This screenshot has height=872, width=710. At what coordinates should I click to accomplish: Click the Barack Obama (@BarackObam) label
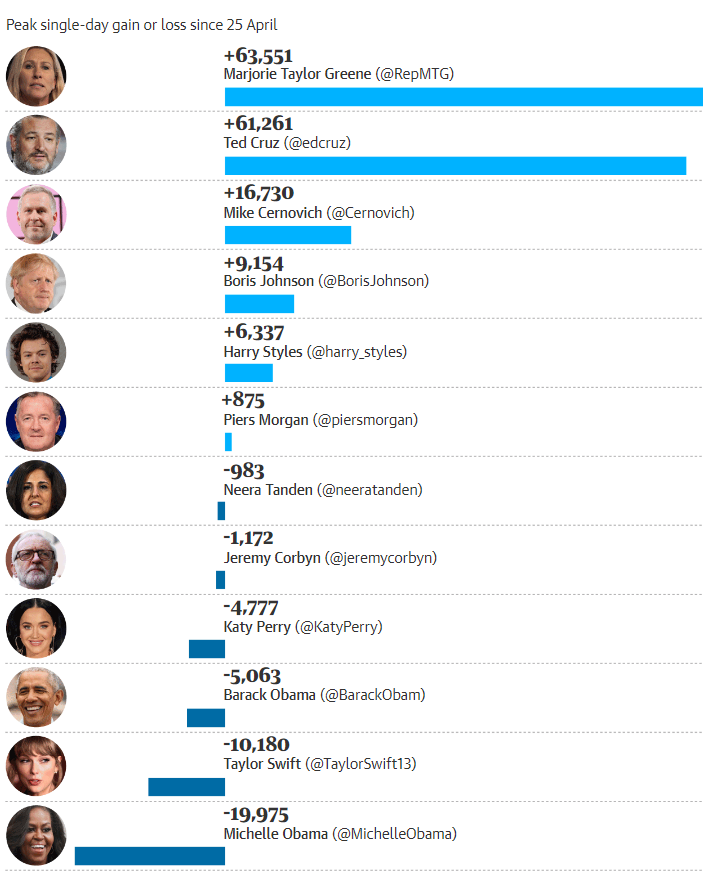(325, 695)
